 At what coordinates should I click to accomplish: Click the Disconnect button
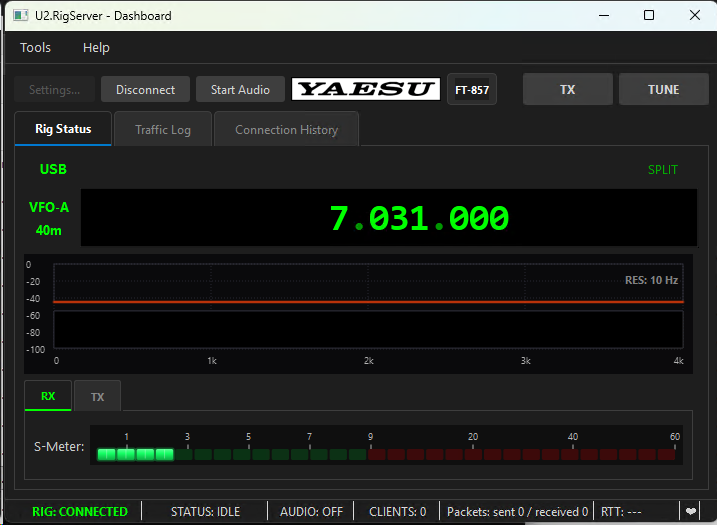pos(145,90)
